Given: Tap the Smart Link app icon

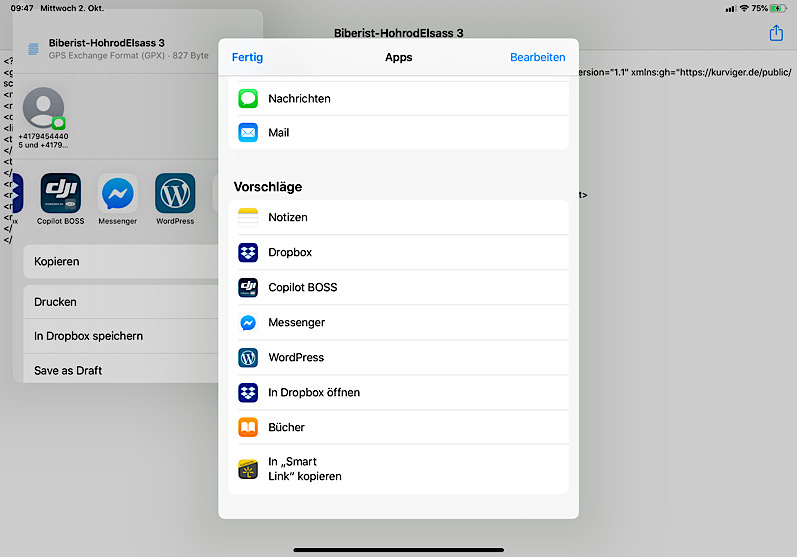Looking at the screenshot, I should click(x=248, y=469).
